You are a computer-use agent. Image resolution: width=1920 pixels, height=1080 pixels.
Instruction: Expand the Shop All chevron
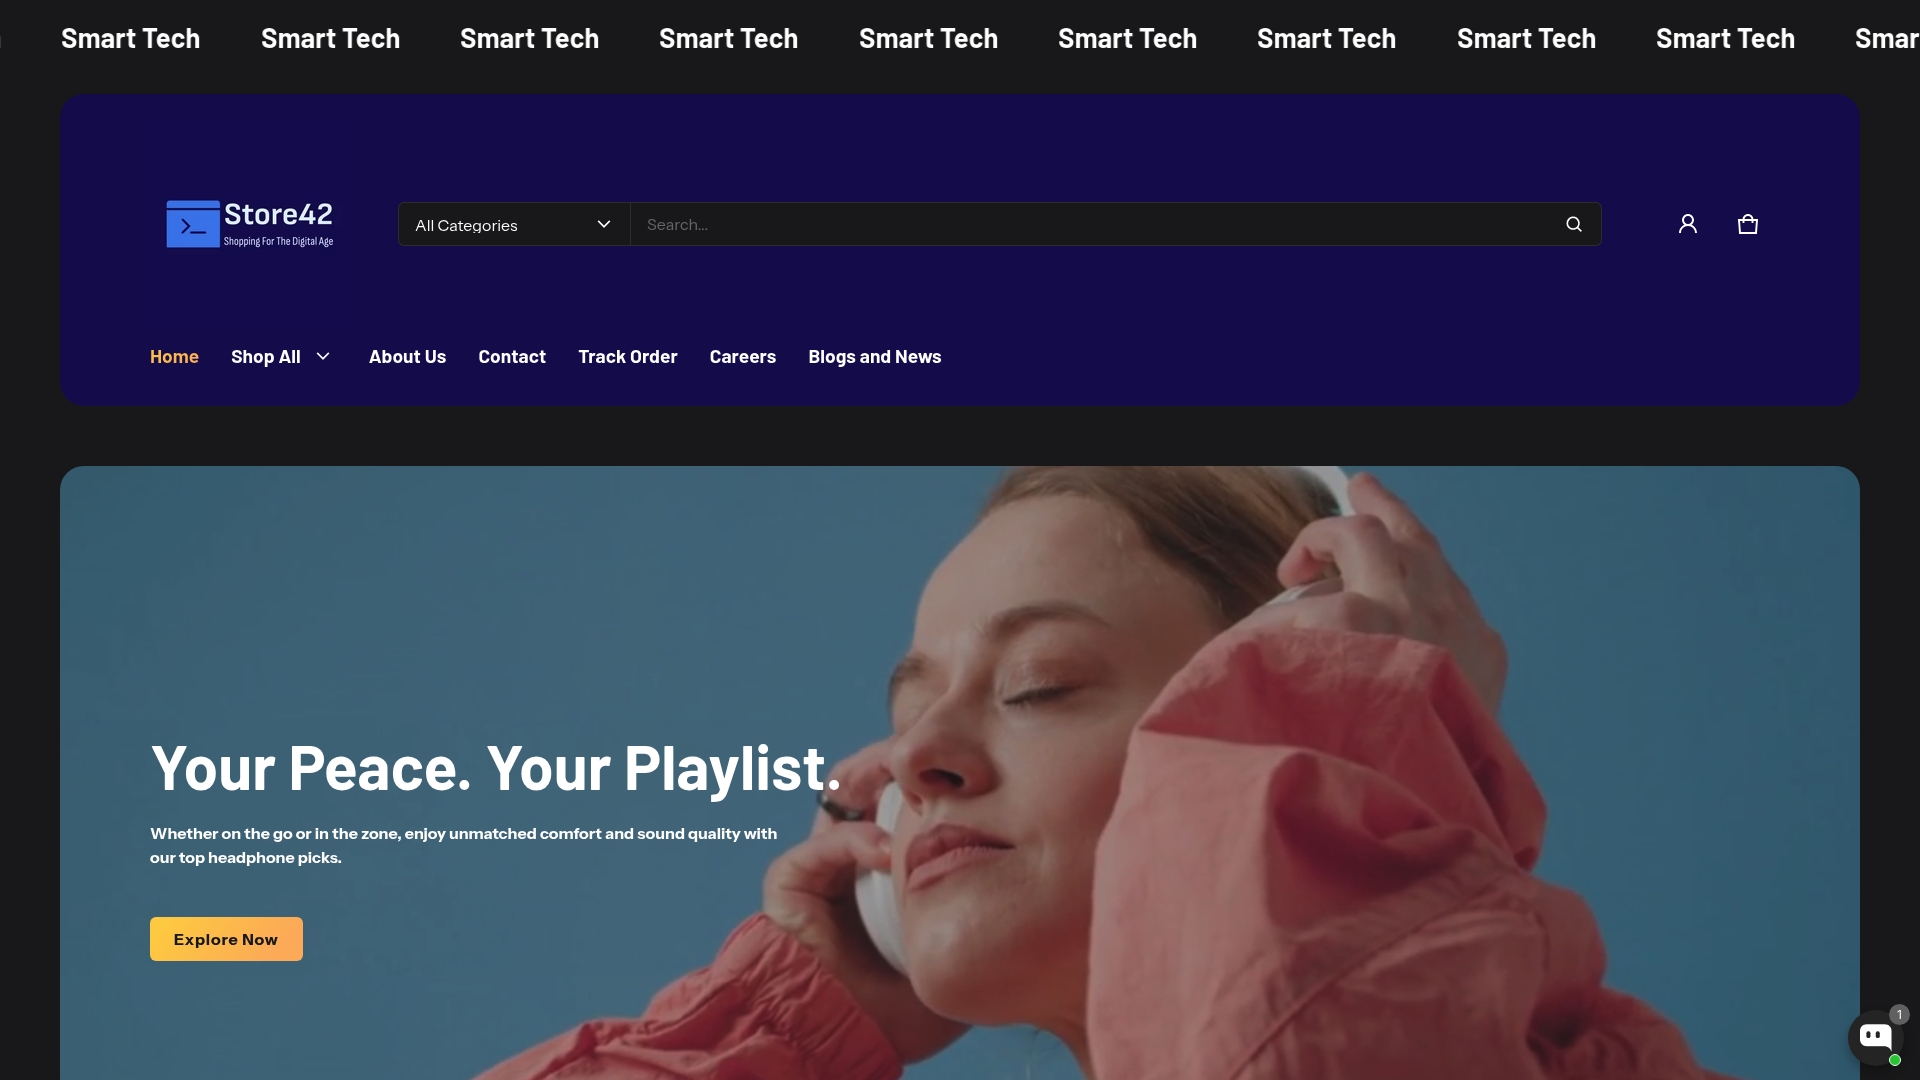(323, 356)
